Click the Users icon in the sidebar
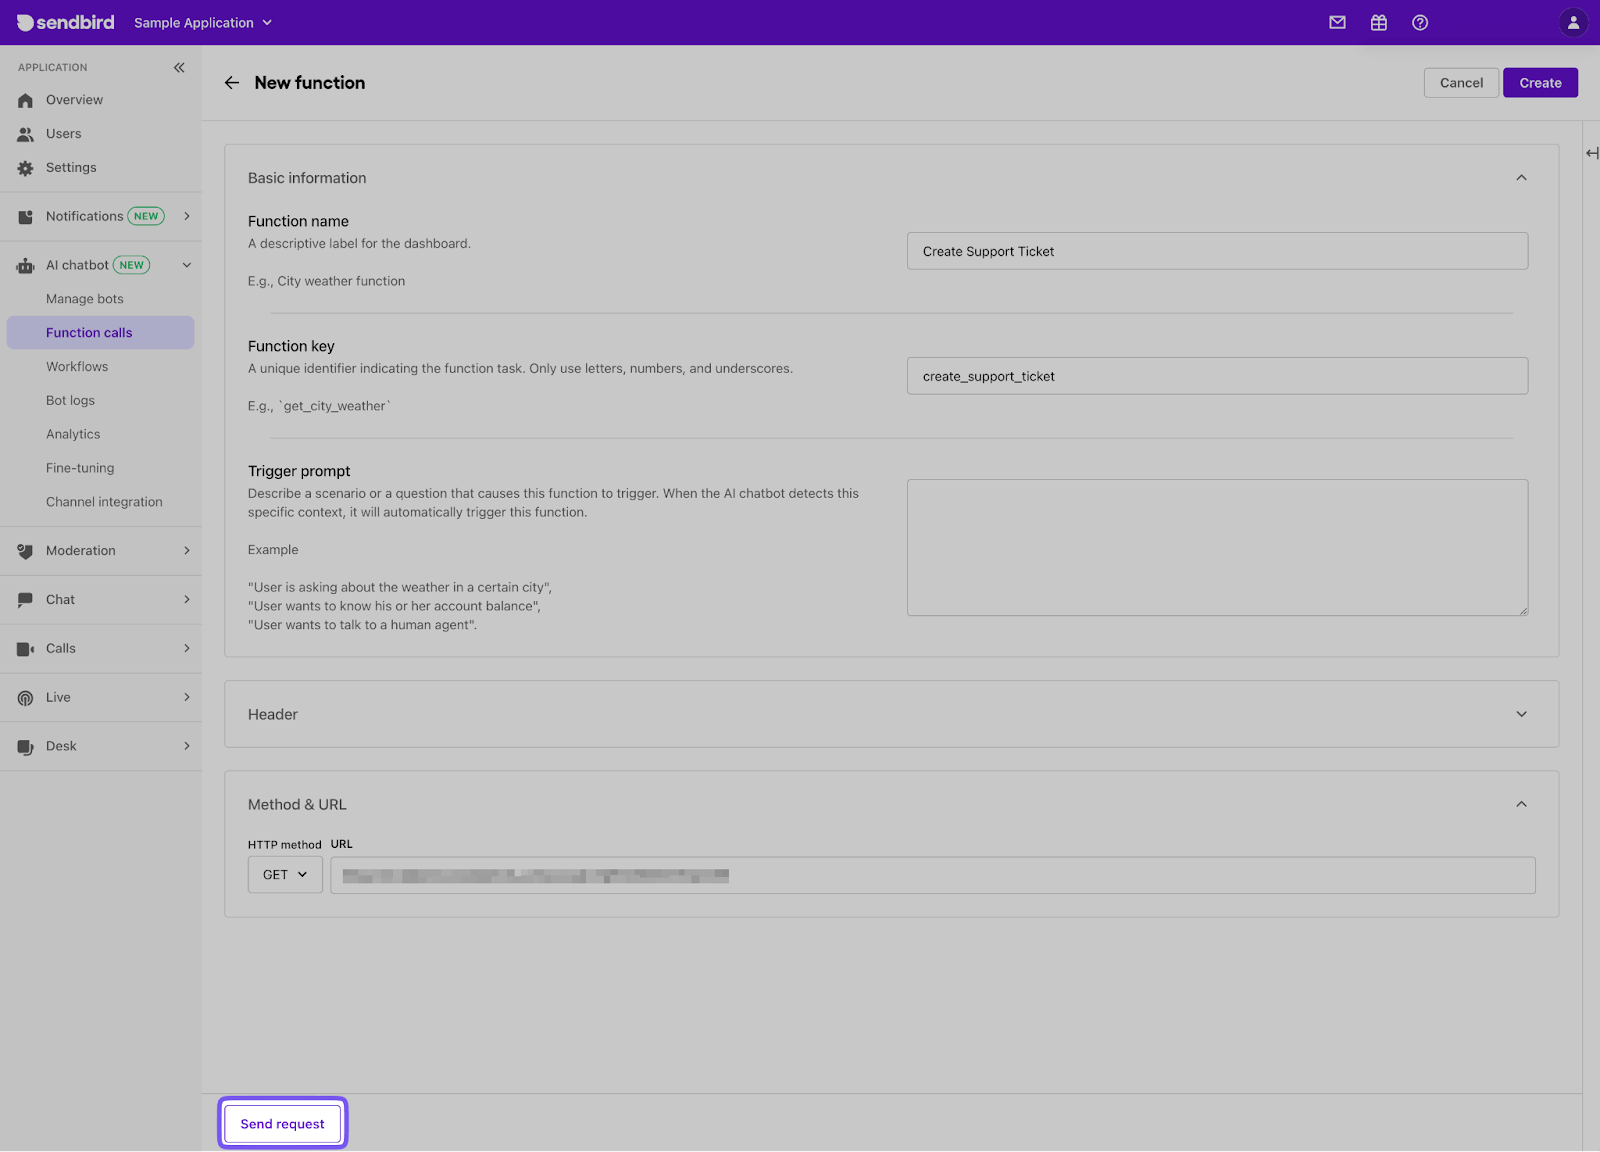The image size is (1600, 1152). pyautogui.click(x=24, y=133)
